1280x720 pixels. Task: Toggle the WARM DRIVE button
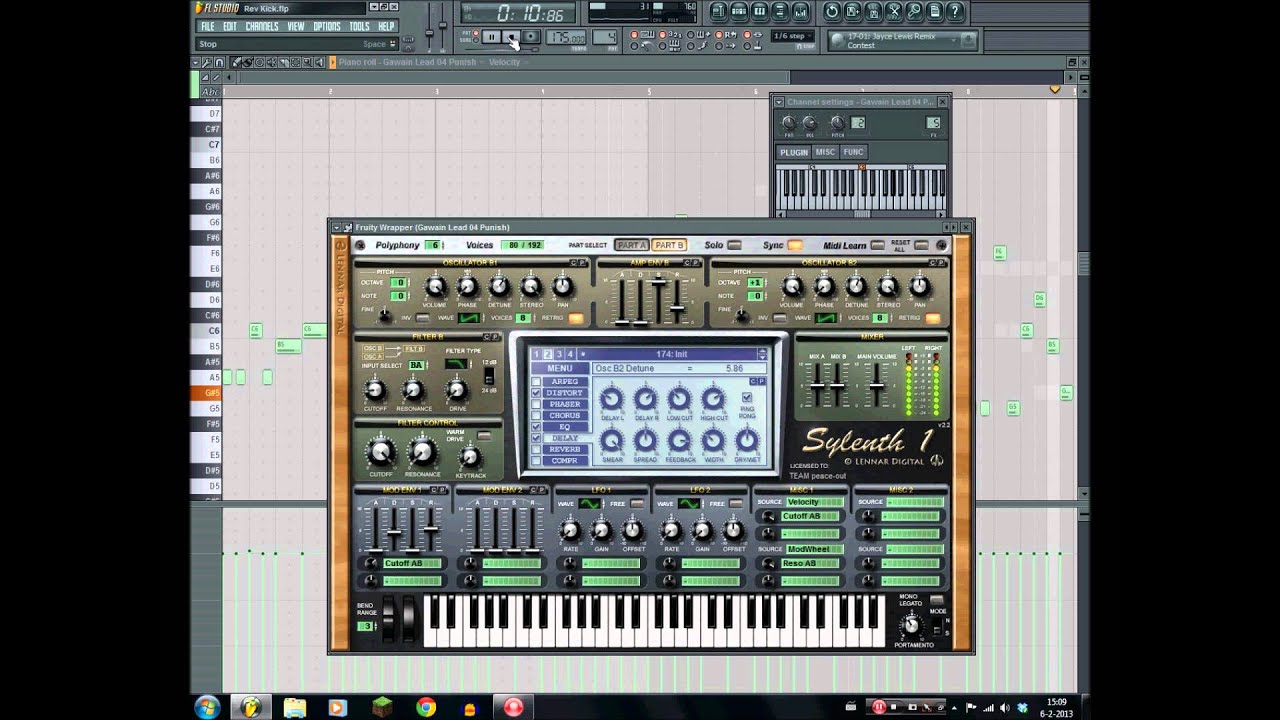pos(484,436)
